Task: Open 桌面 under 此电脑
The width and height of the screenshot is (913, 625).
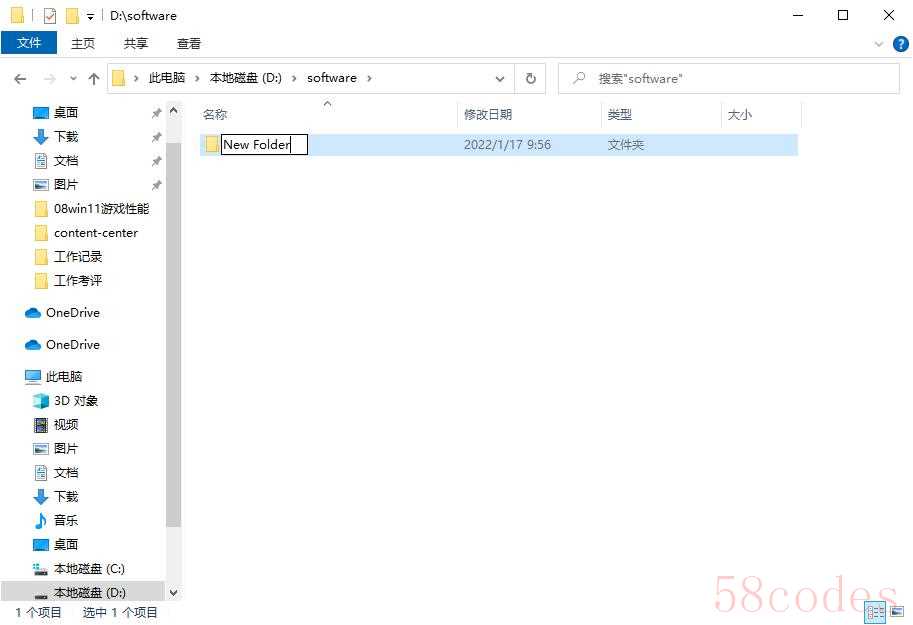Action: pos(66,545)
